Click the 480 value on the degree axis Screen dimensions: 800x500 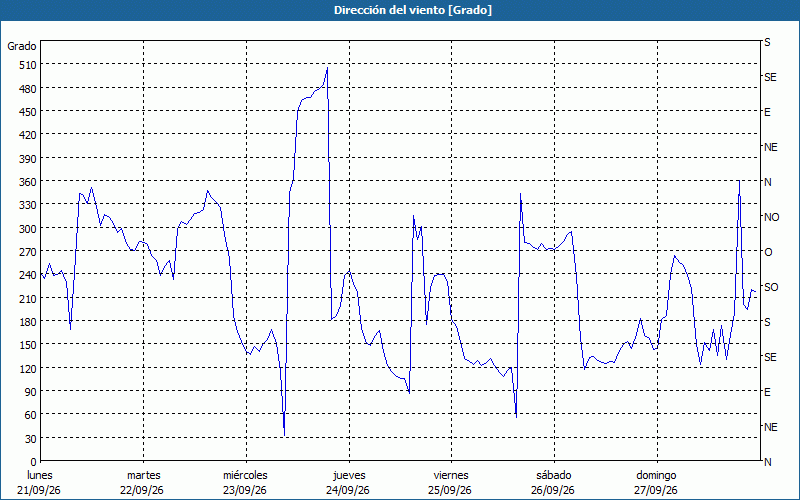[x=28, y=89]
